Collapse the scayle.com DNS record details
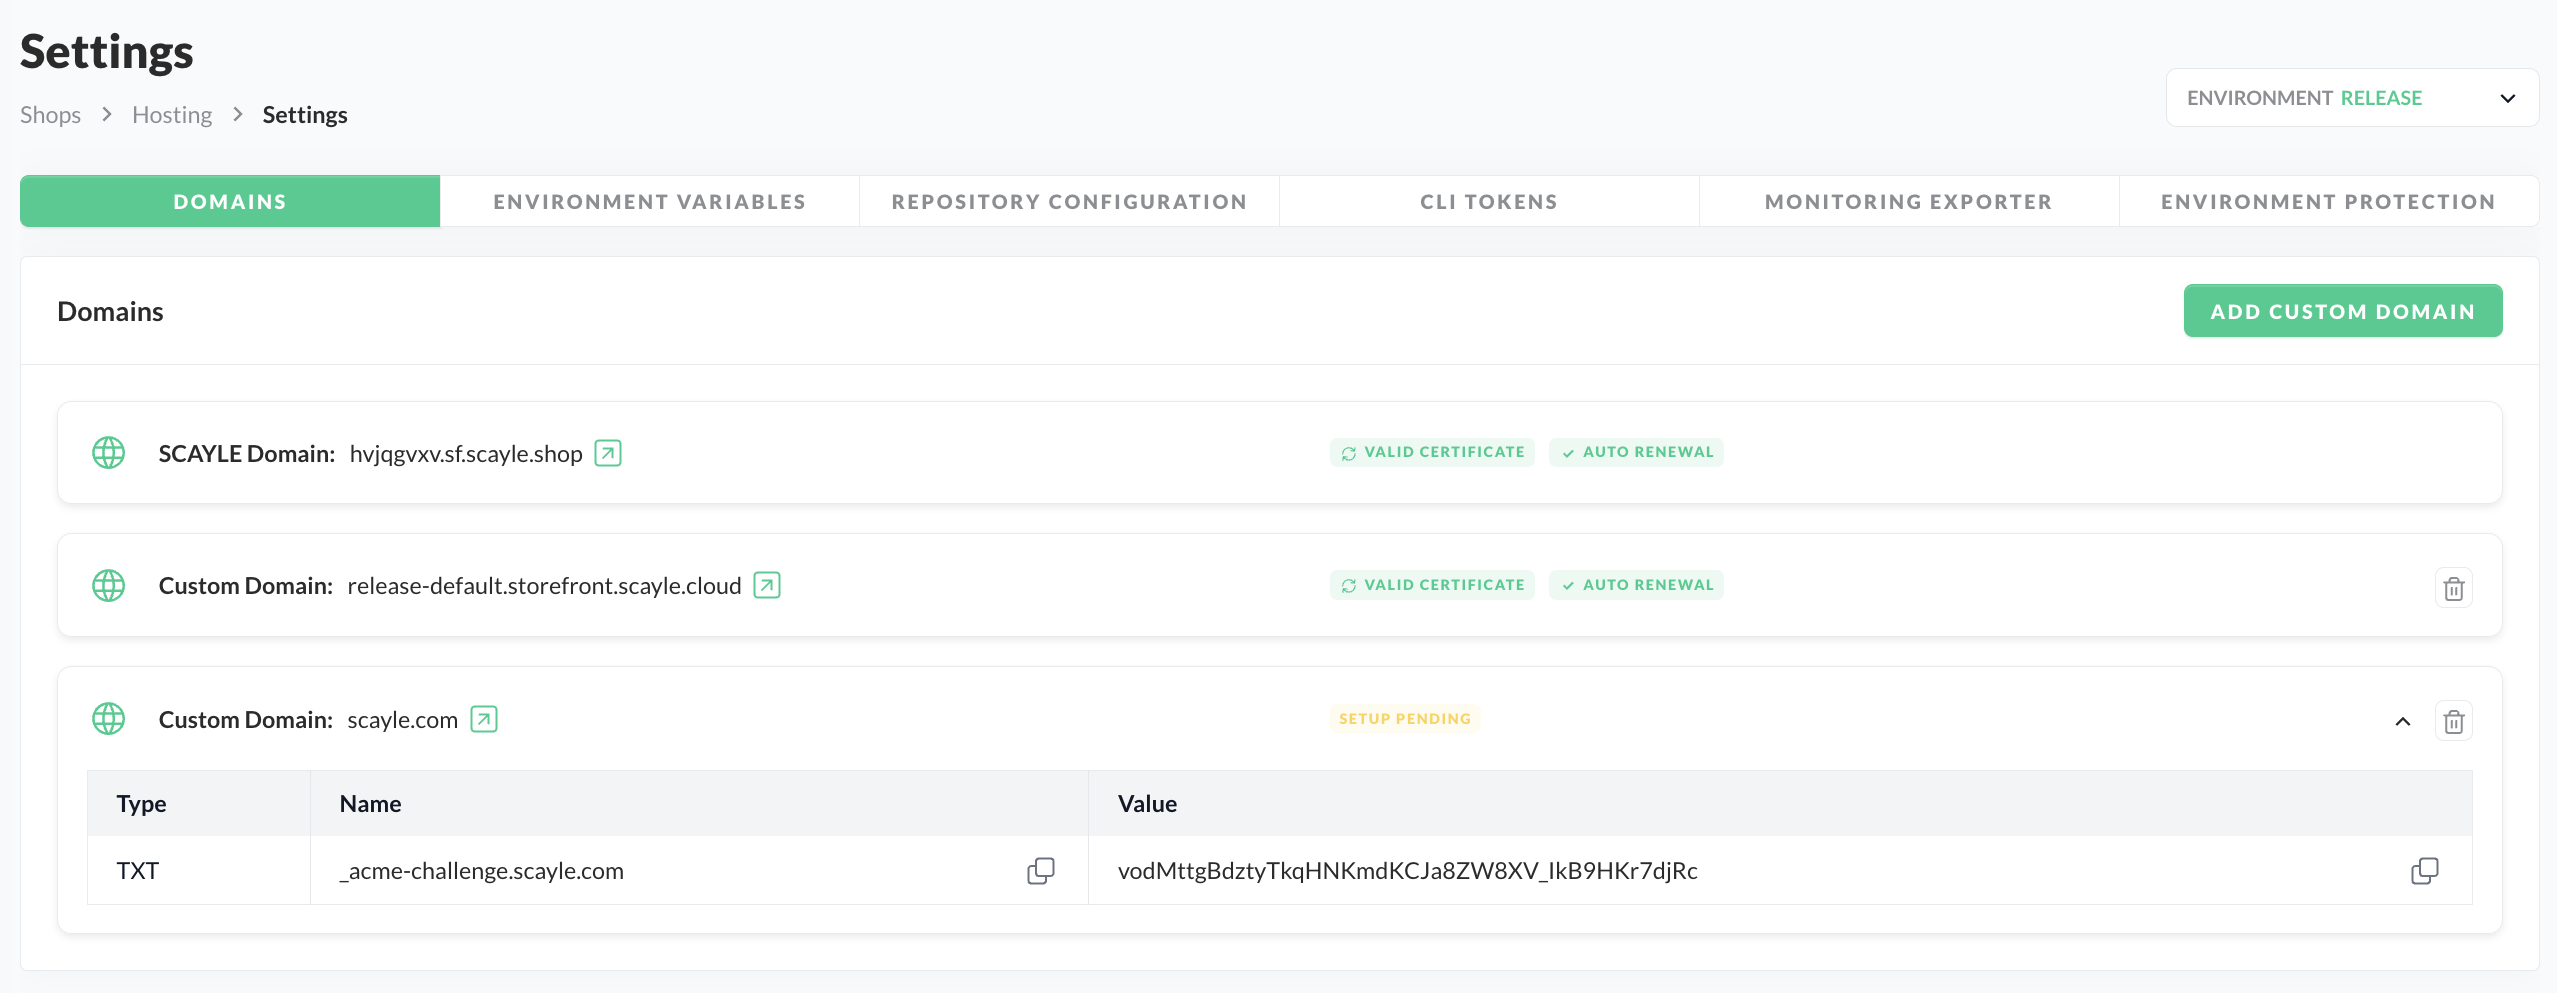The image size is (2557, 993). coord(2402,721)
